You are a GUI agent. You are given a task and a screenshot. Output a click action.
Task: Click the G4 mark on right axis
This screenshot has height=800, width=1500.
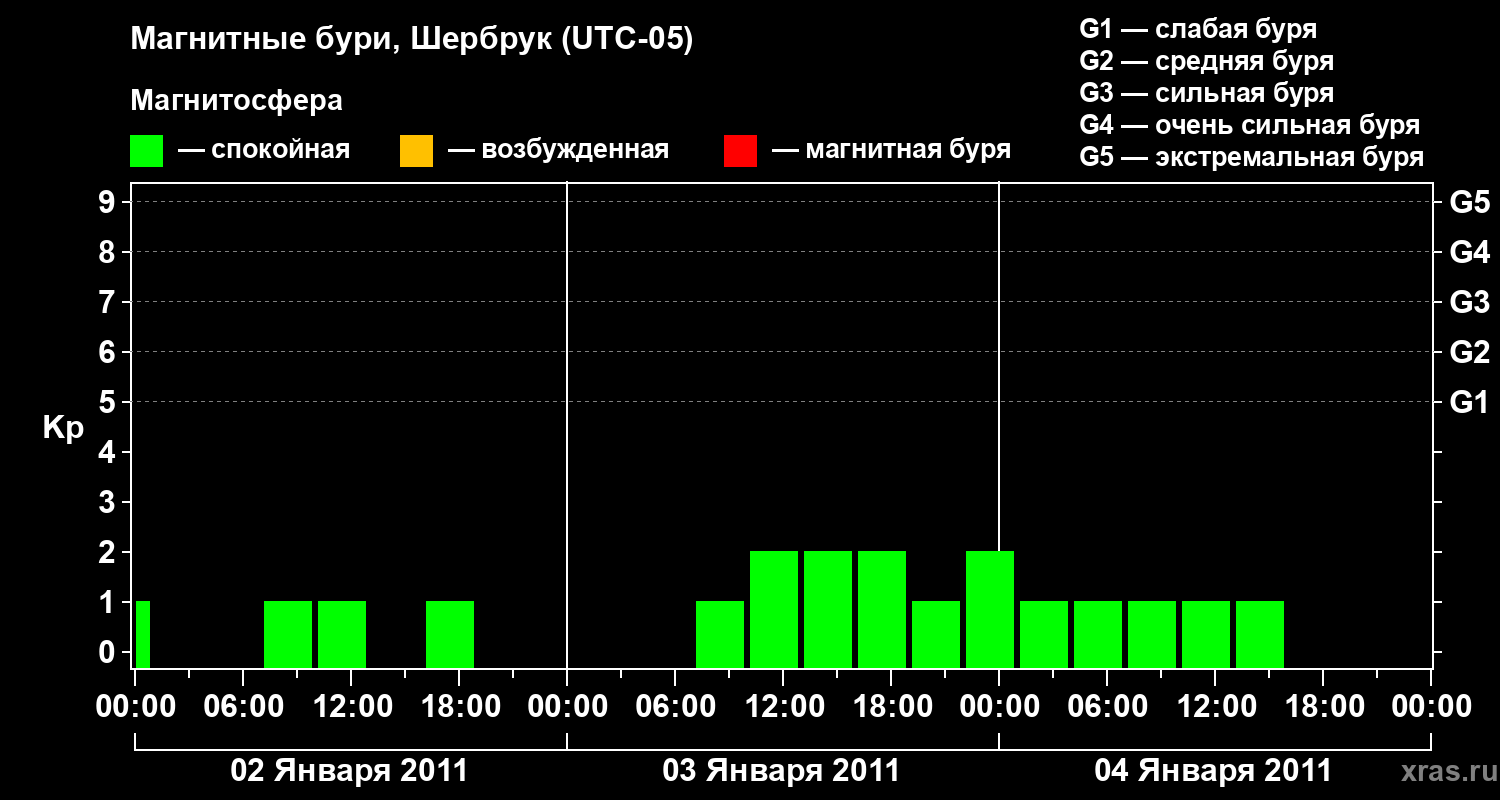click(1469, 252)
